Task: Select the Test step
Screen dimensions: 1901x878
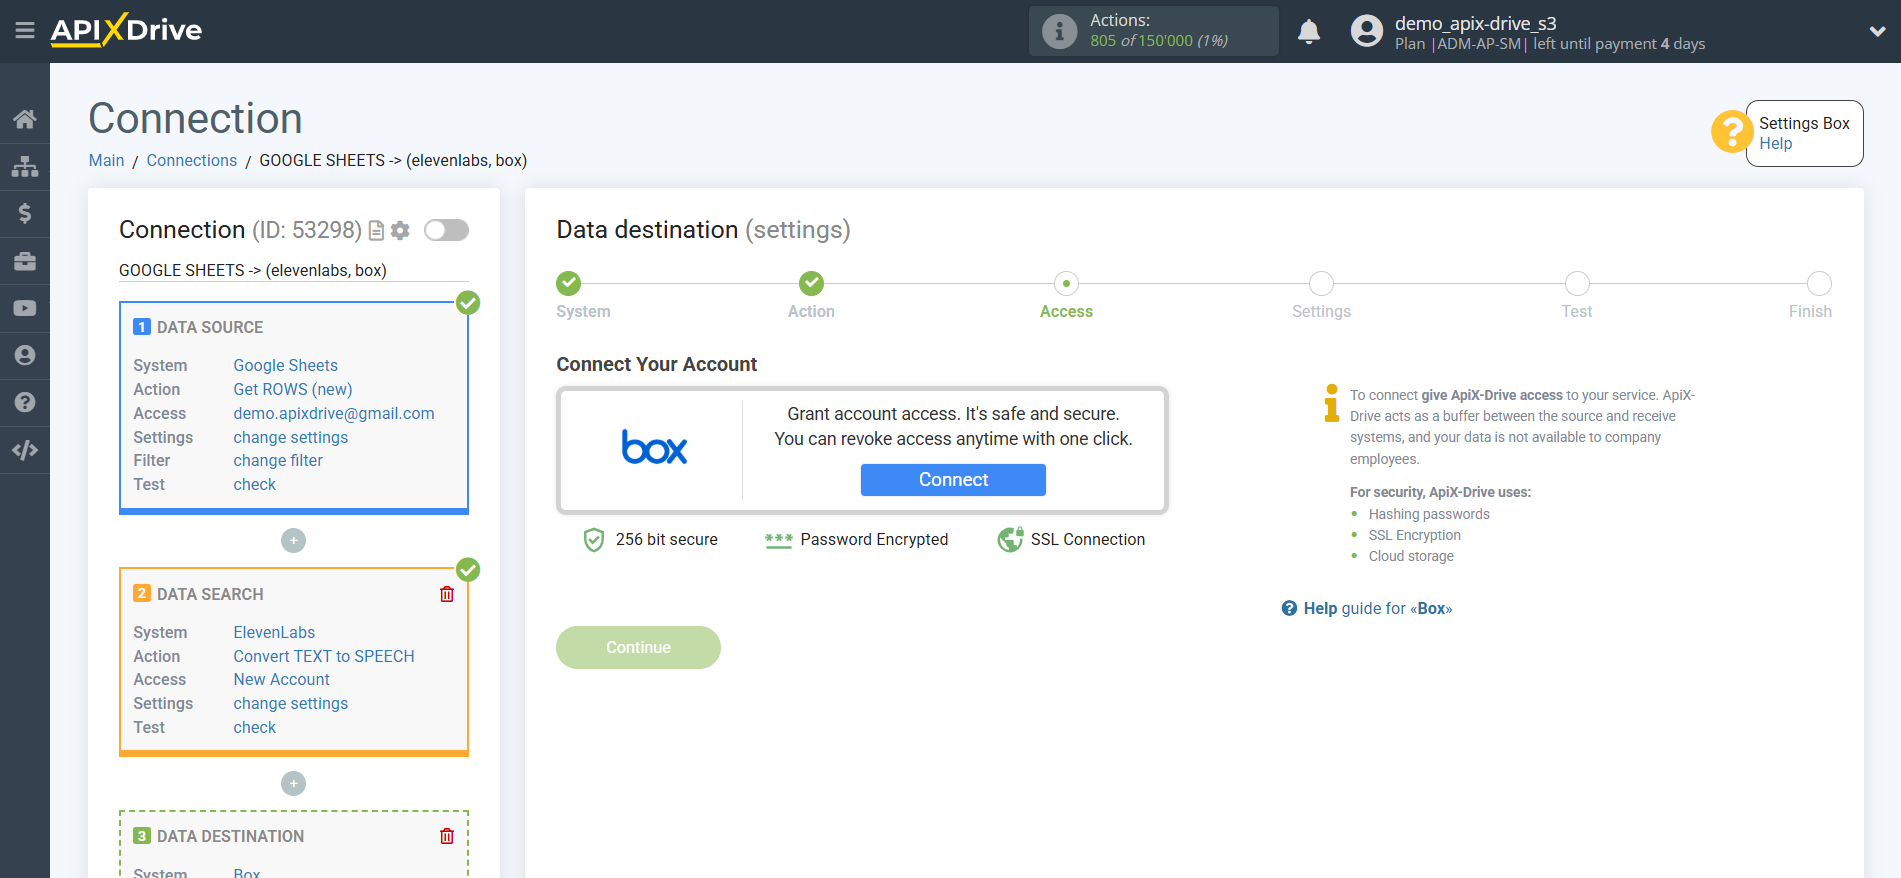Action: tap(1577, 283)
